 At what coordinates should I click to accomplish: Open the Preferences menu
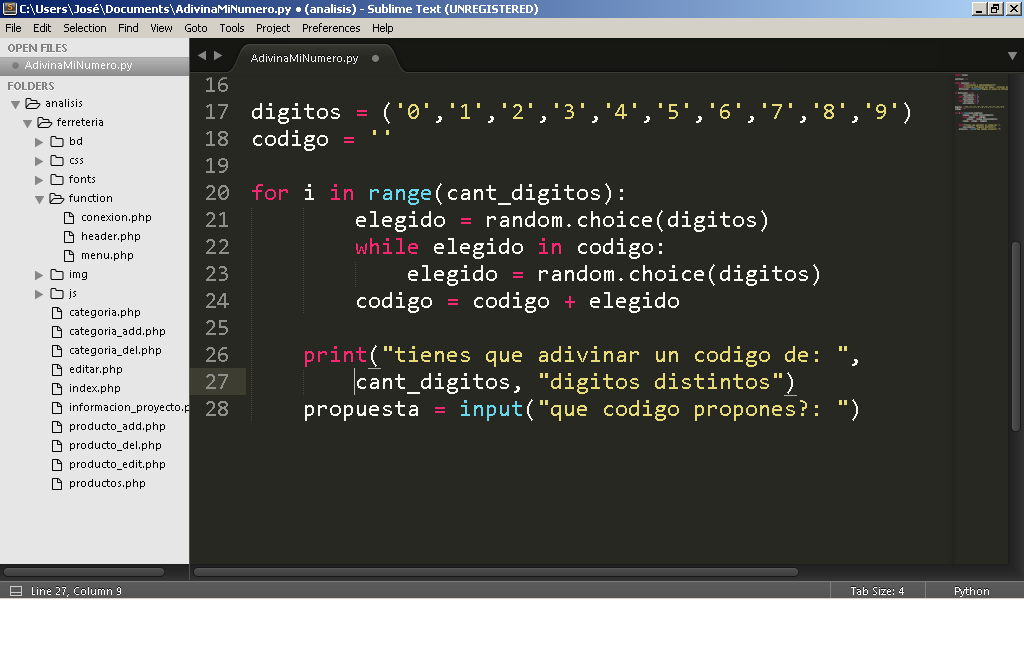pos(331,28)
